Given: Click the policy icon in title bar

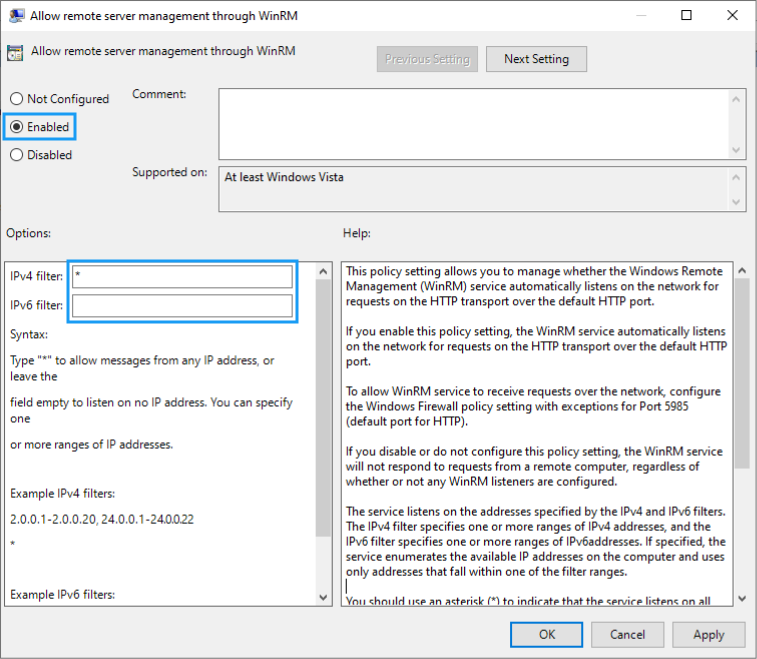Looking at the screenshot, I should tap(15, 16).
